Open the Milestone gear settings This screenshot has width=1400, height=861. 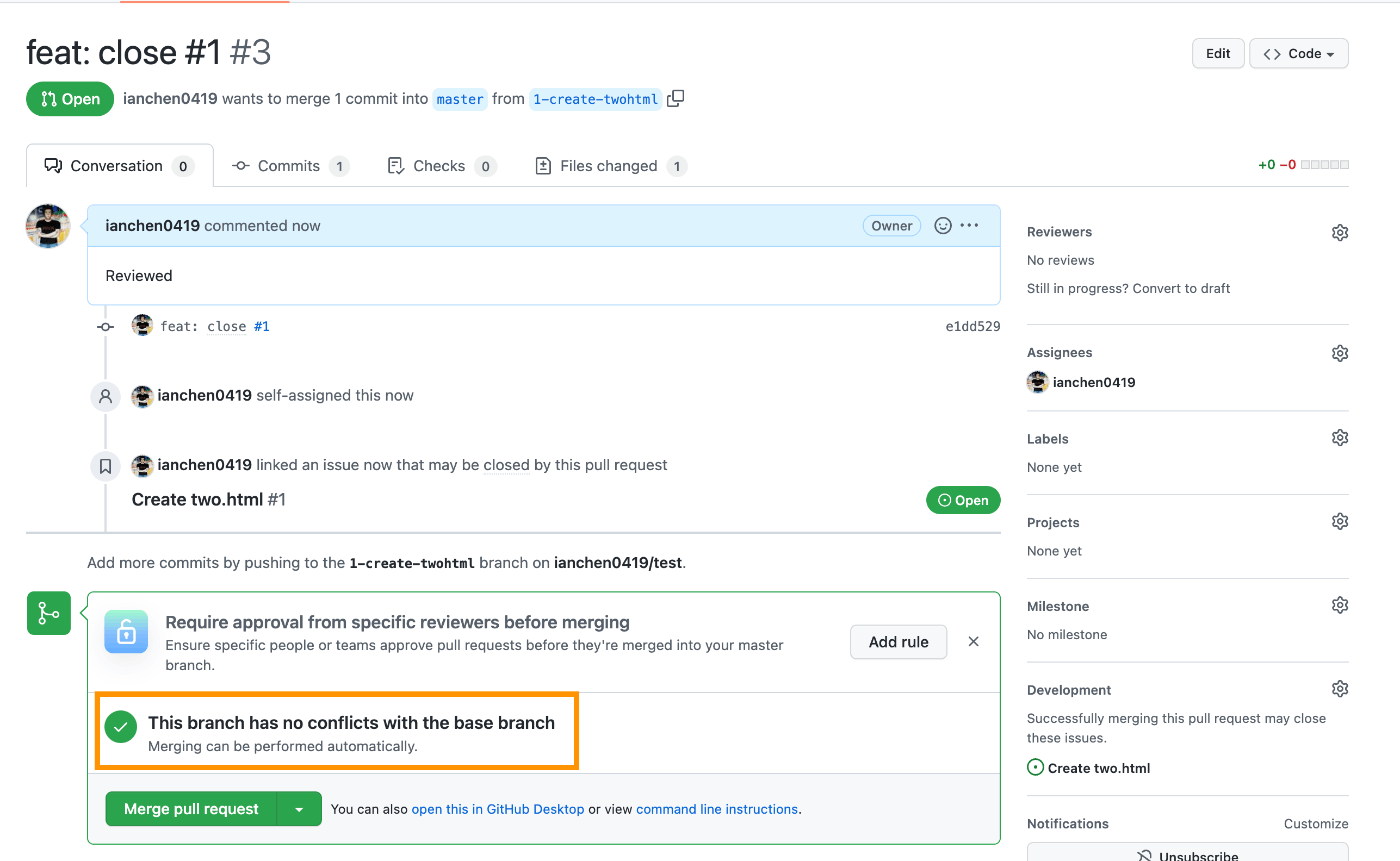[1340, 605]
